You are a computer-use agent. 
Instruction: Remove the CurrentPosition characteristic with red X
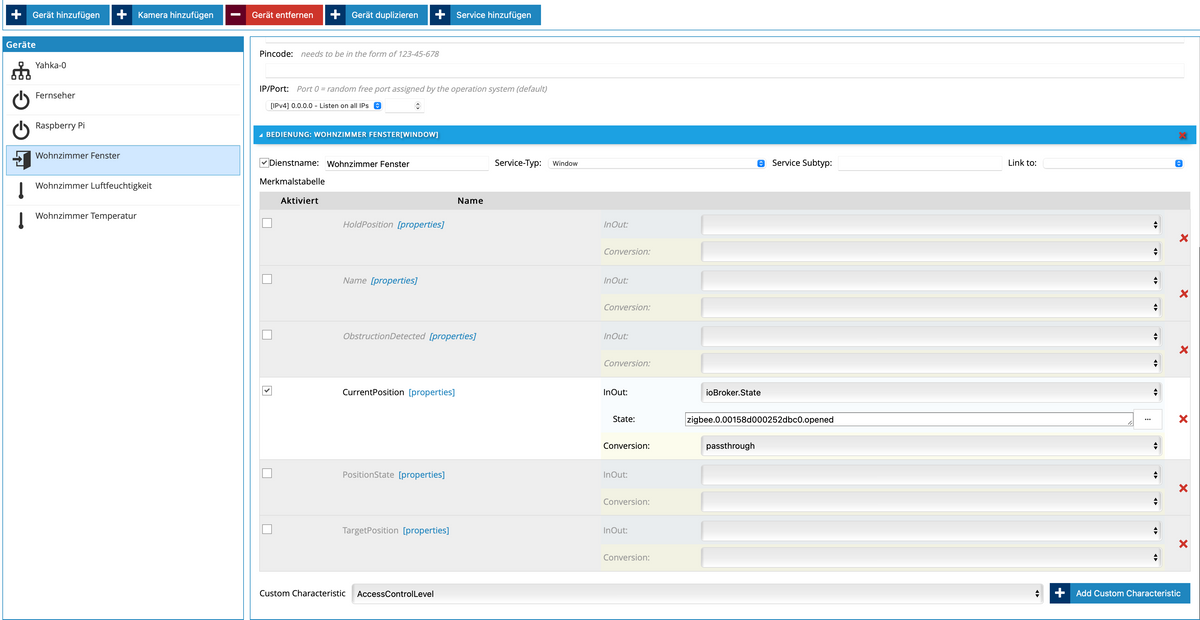(1184, 419)
